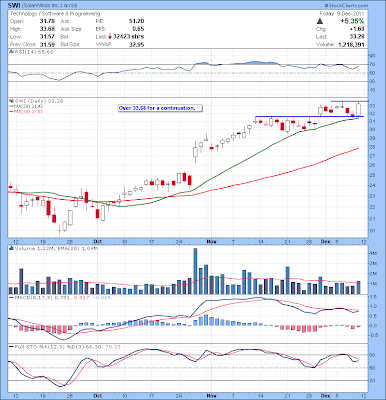The height and width of the screenshot is (400, 386).
Task: Click the Technology / Software & Programming sector text
Action: click(x=55, y=14)
